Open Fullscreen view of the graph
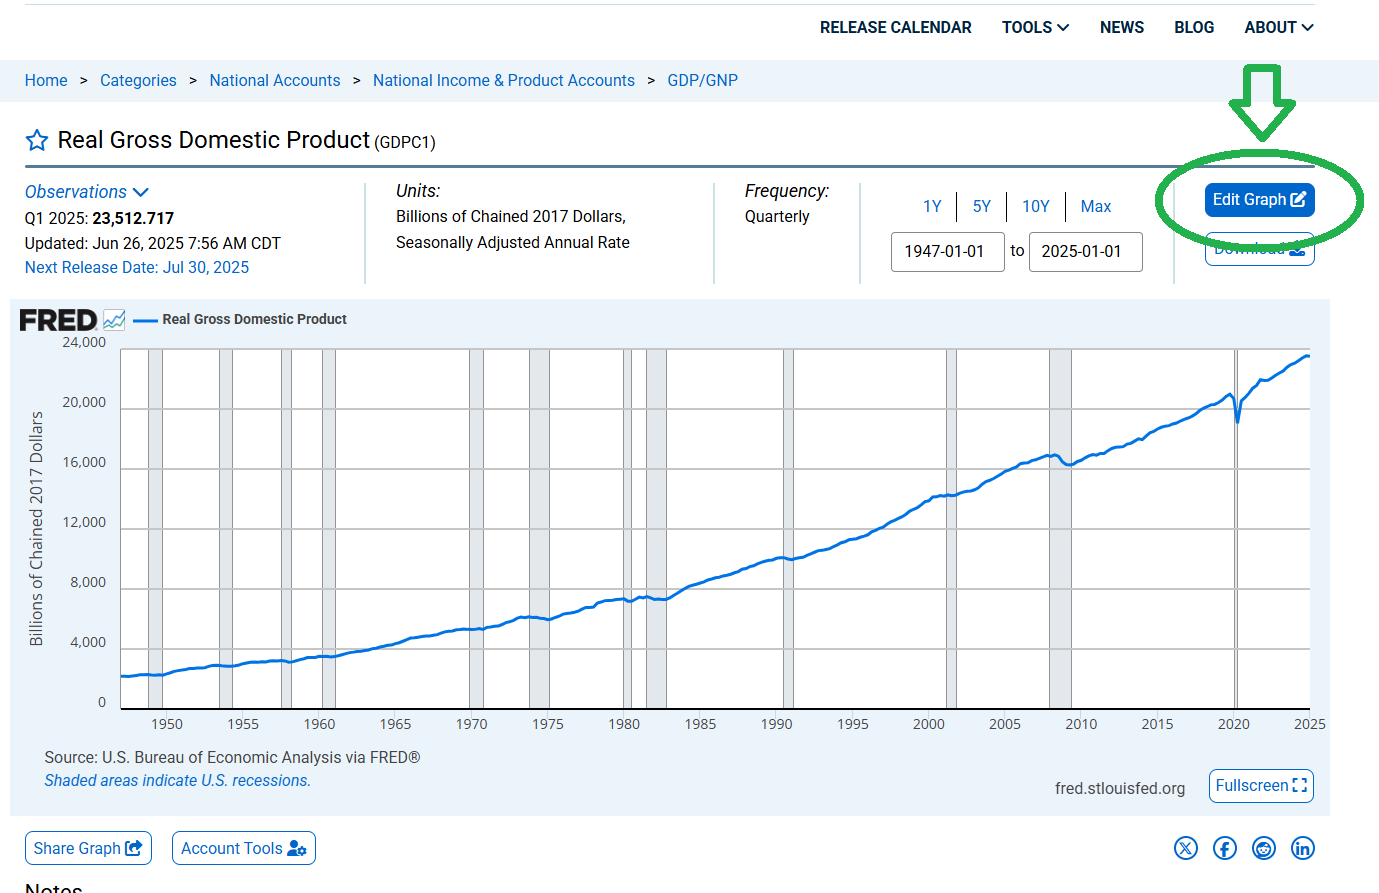 (1261, 786)
